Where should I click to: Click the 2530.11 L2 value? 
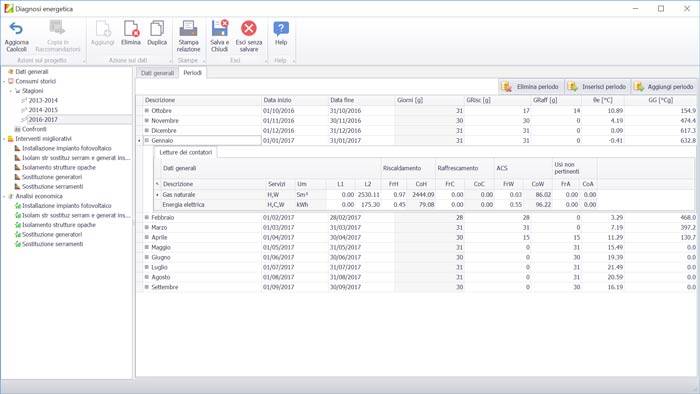point(368,195)
